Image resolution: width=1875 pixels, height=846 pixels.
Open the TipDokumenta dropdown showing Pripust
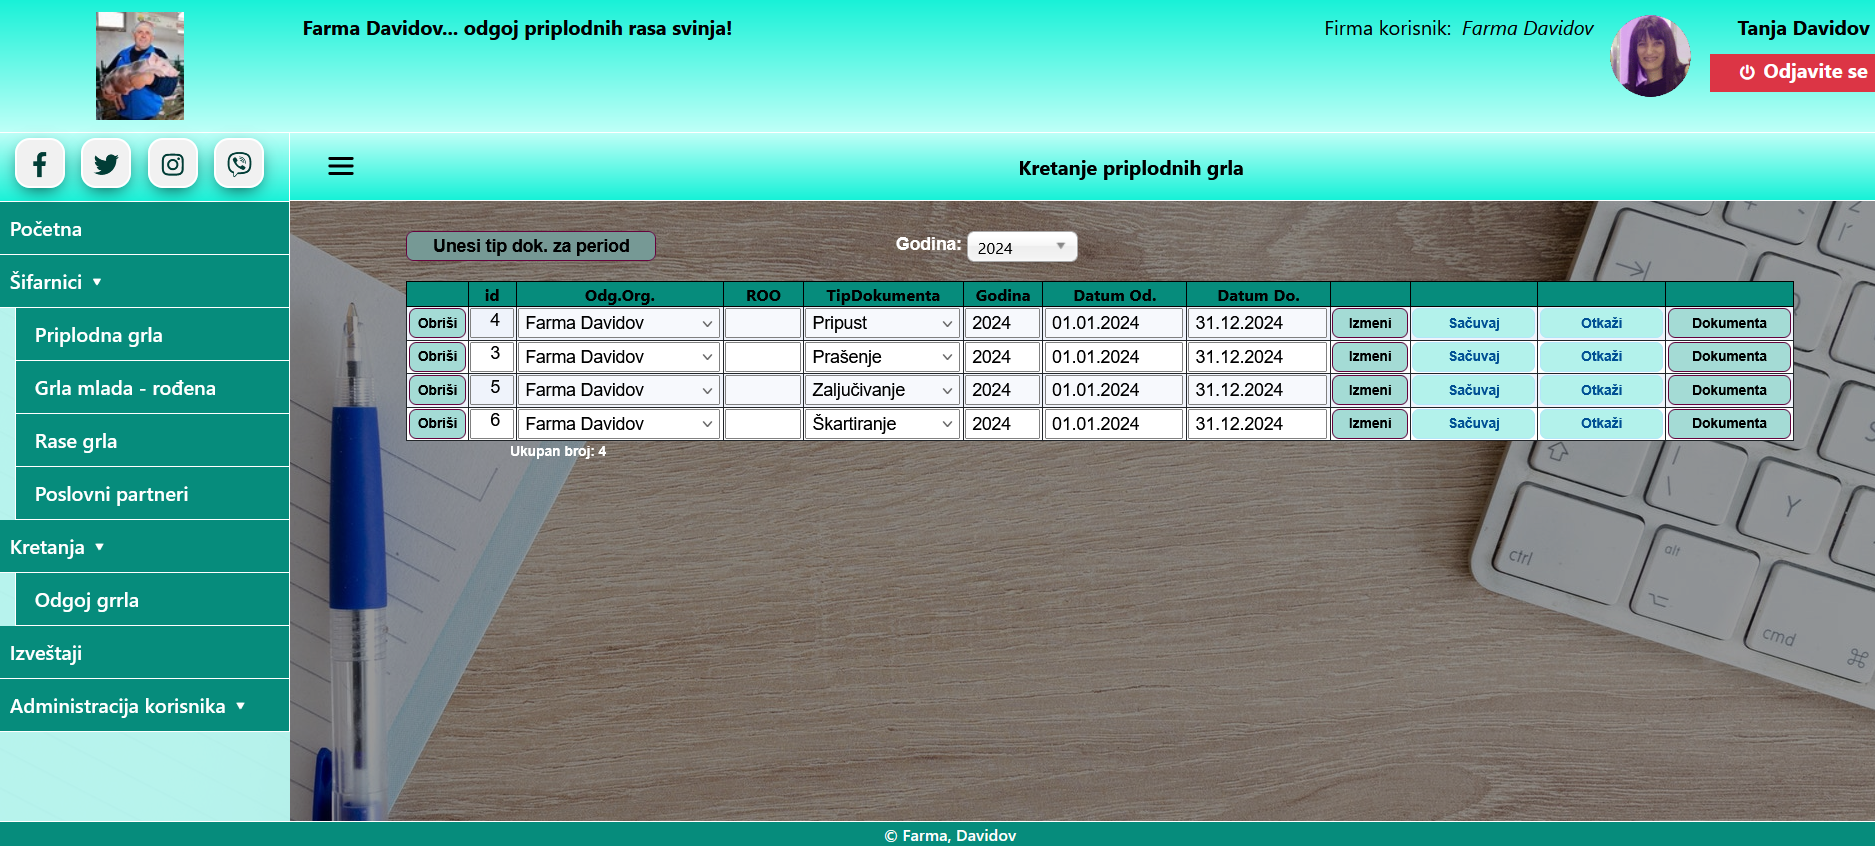click(881, 324)
